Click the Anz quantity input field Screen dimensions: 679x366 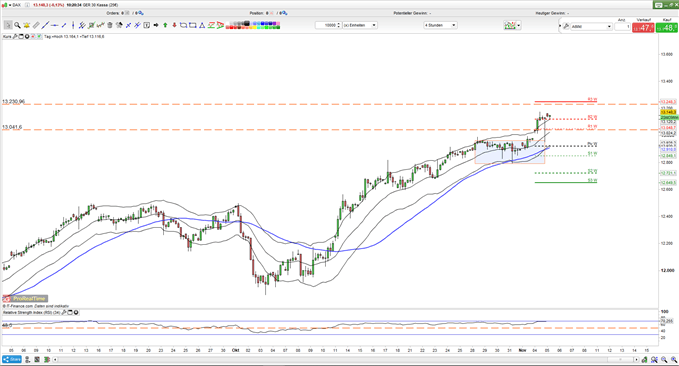622,26
